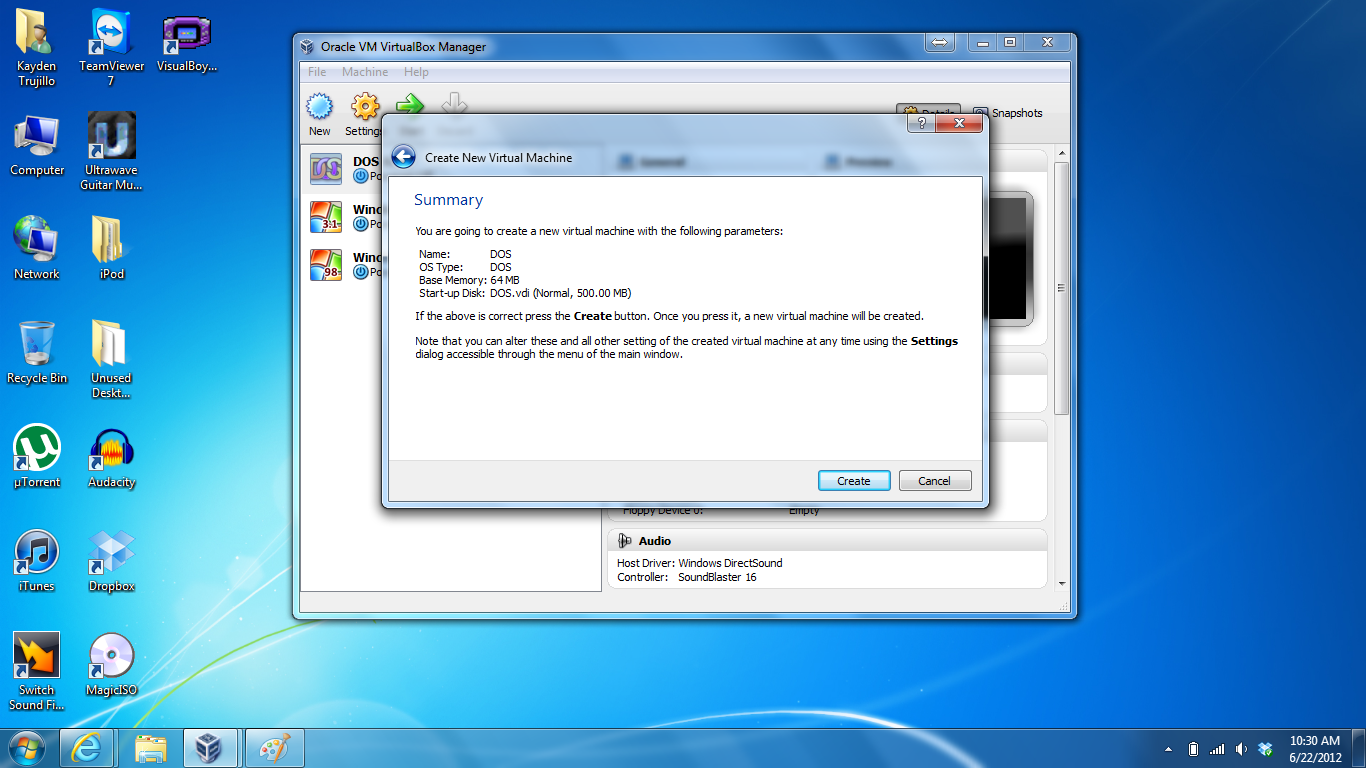Open the File menu in VirtualBox Manager
The image size is (1366, 768).
click(317, 72)
